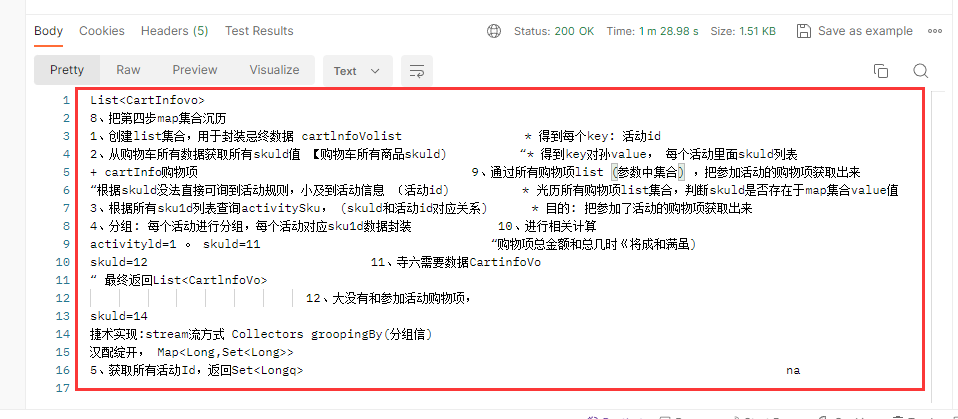Select the Pretty view mode
Screen dimensions: 958x419
click(x=67, y=70)
